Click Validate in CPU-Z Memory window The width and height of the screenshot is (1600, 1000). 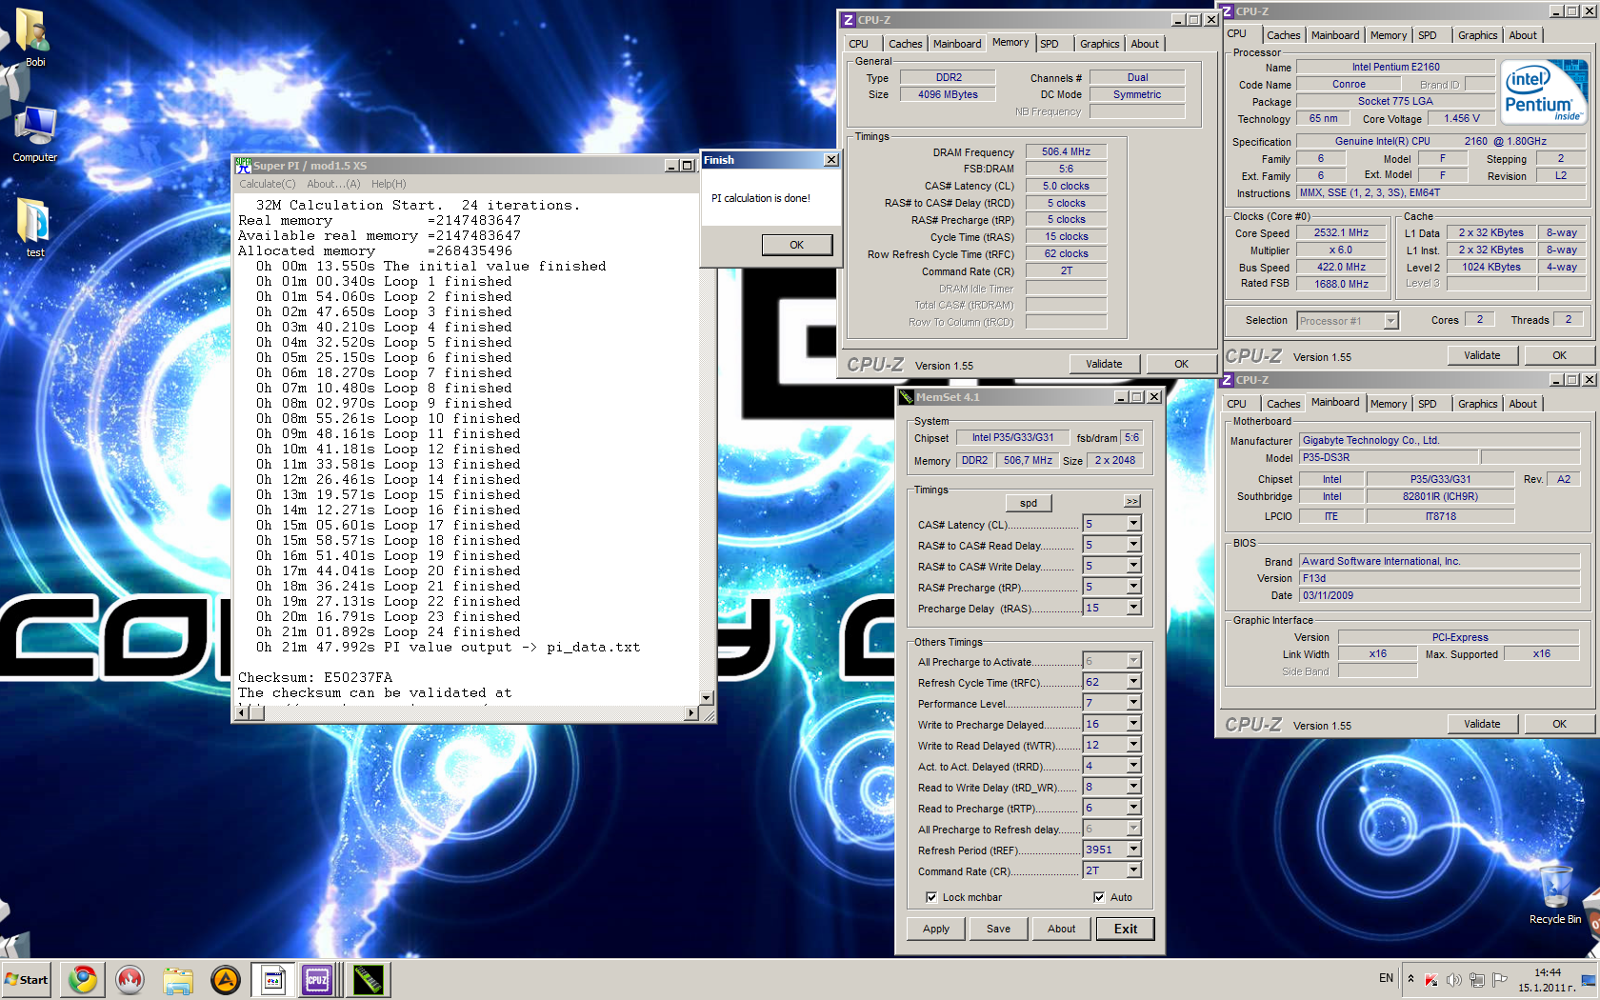pyautogui.click(x=1104, y=364)
